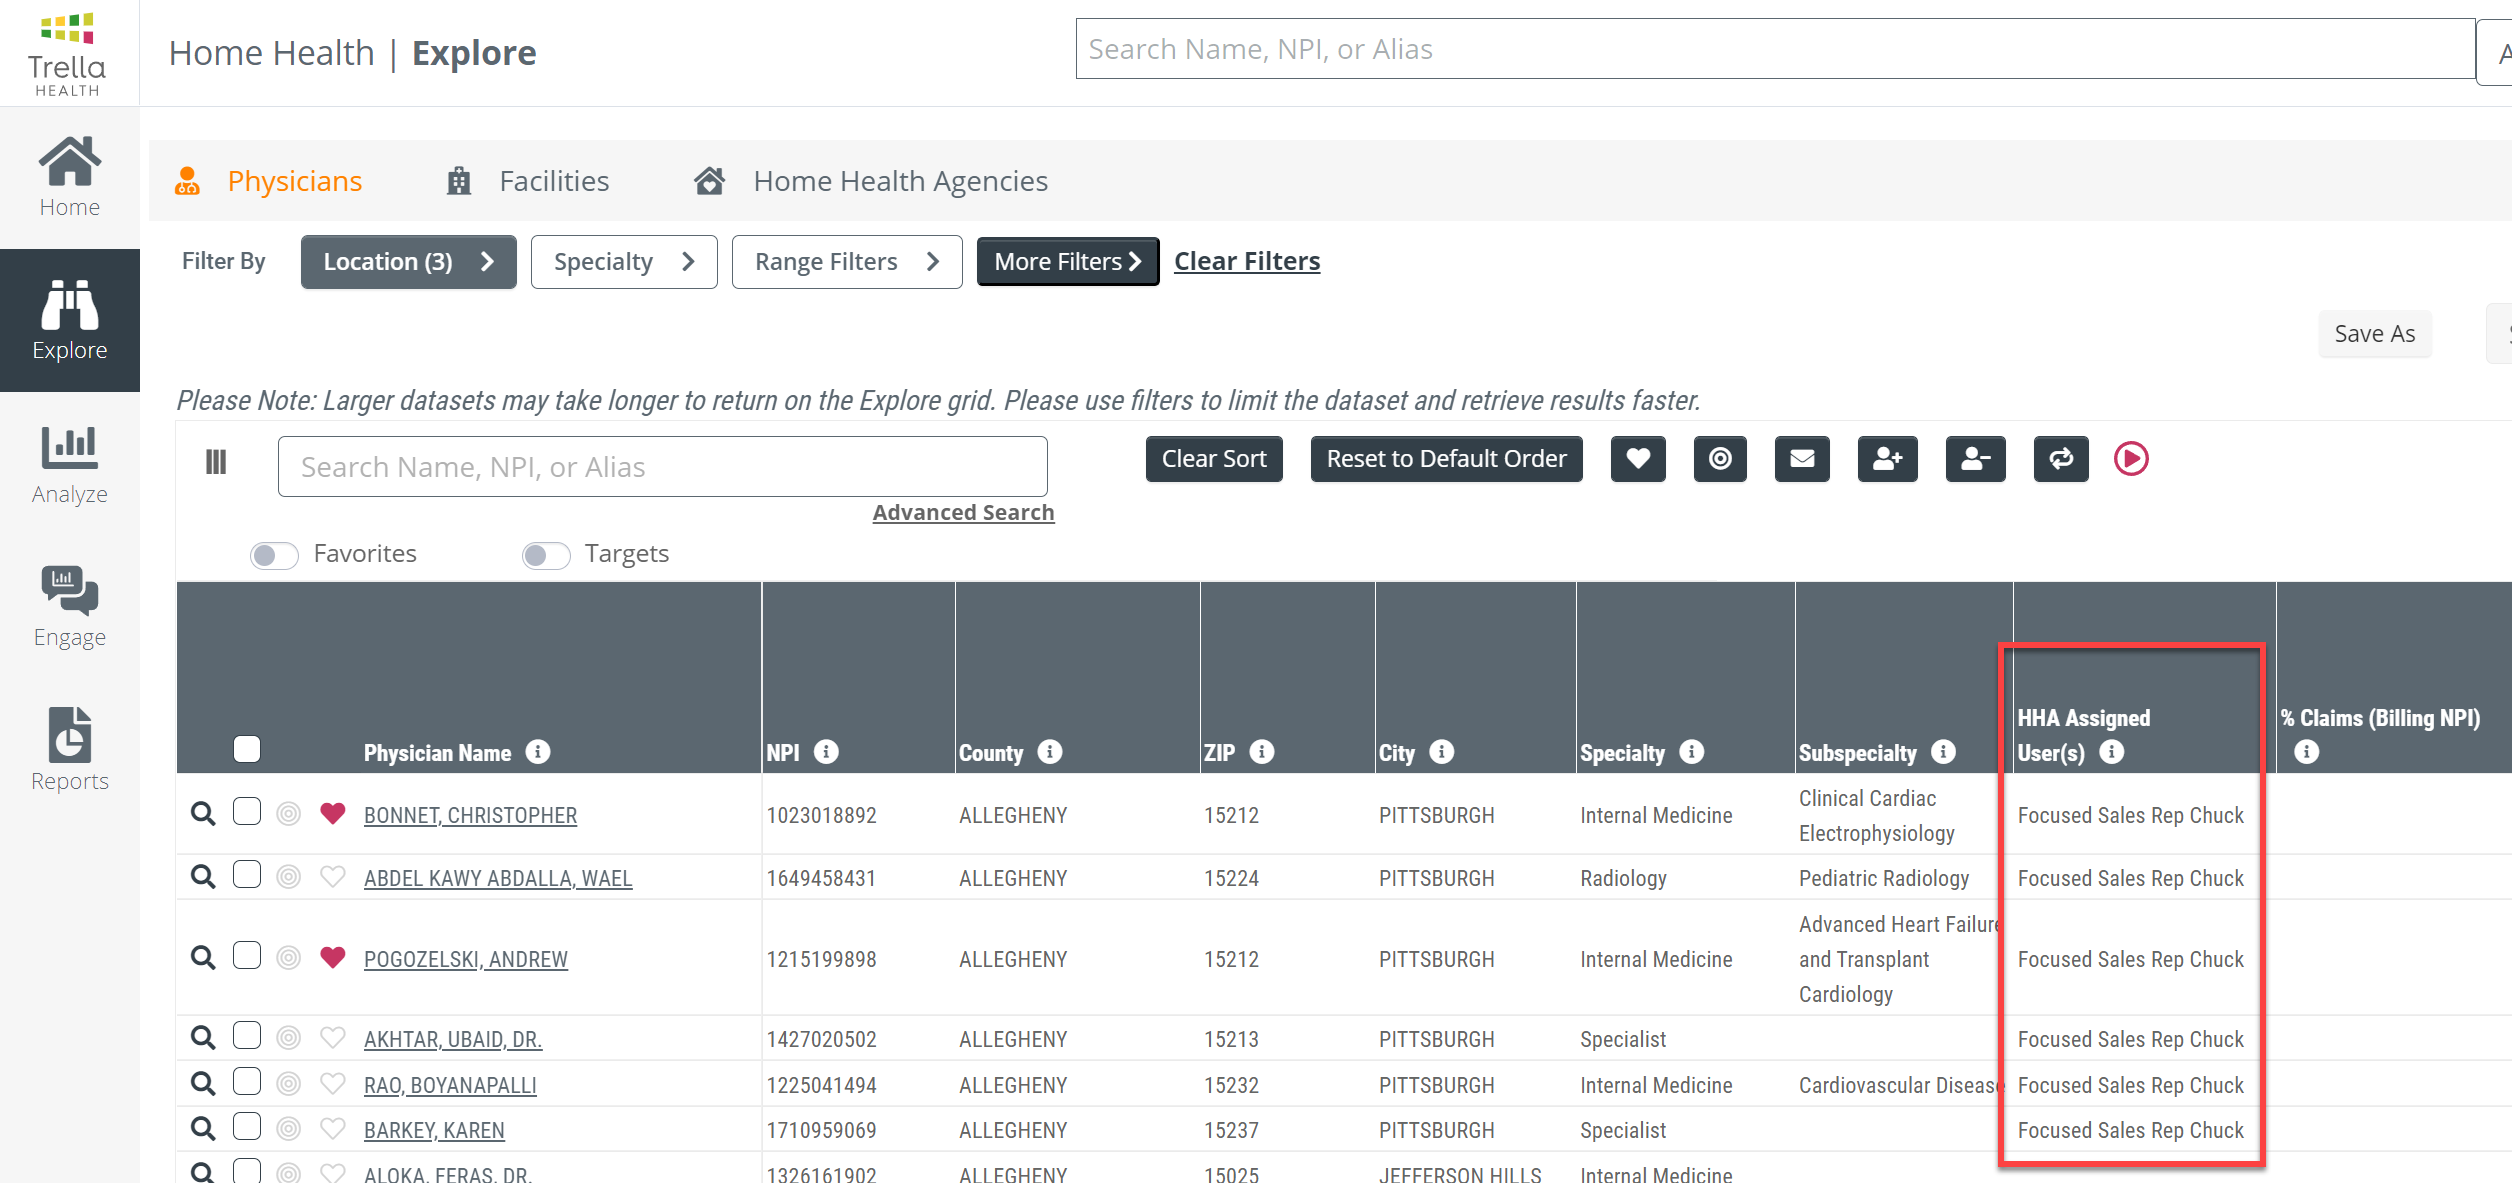Click city JEFFERSON HILLS cell
Screen dimensions: 2512x1183
pos(1460,1174)
